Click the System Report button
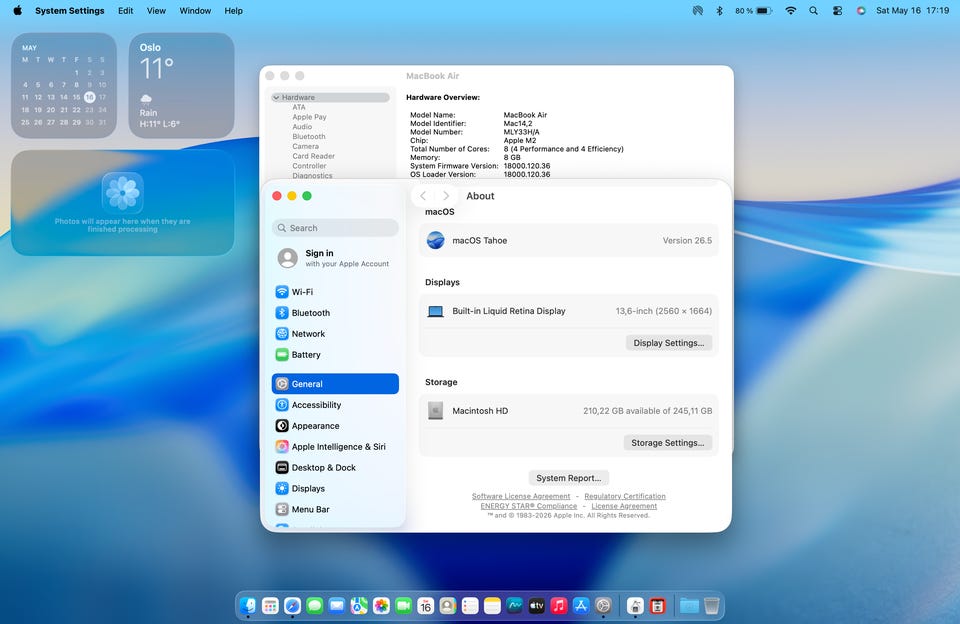 click(x=568, y=478)
